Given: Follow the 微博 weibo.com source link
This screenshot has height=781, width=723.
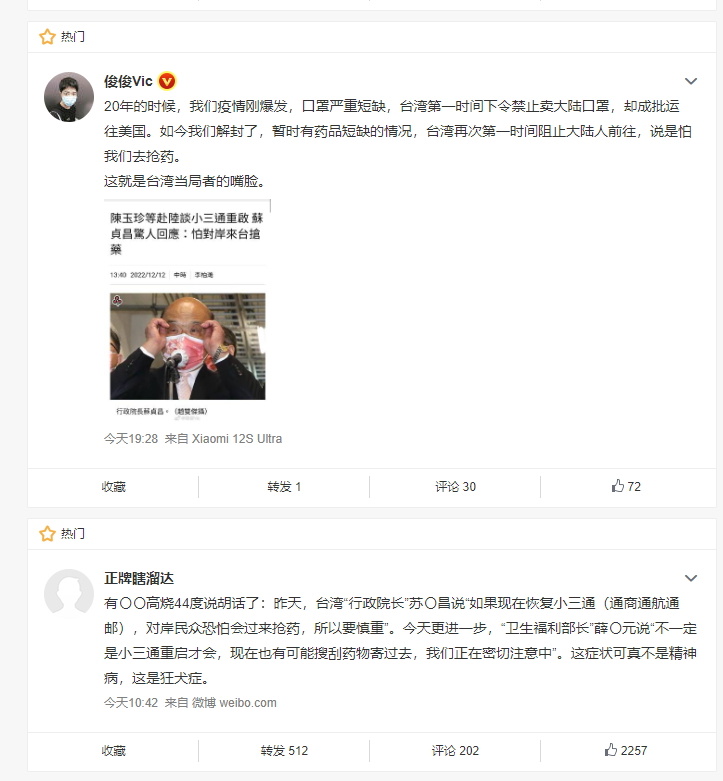Looking at the screenshot, I should [x=234, y=703].
